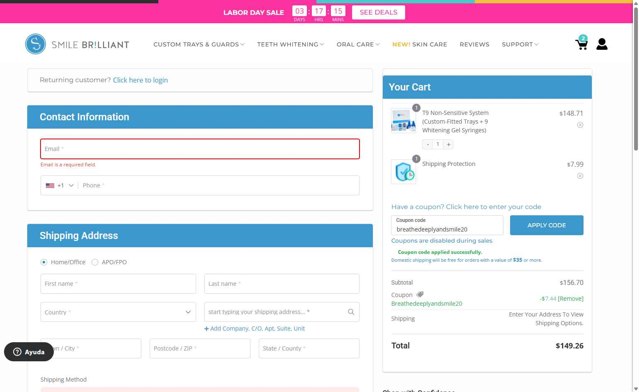Click here to login link

140,80
